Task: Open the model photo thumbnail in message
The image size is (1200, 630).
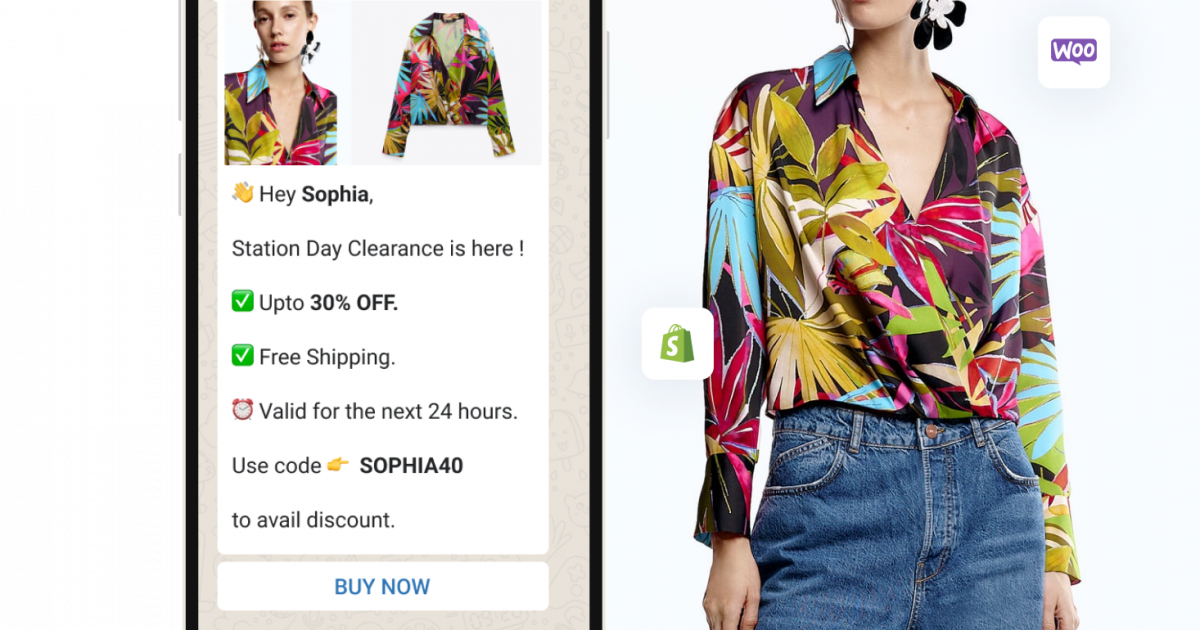Action: [281, 83]
